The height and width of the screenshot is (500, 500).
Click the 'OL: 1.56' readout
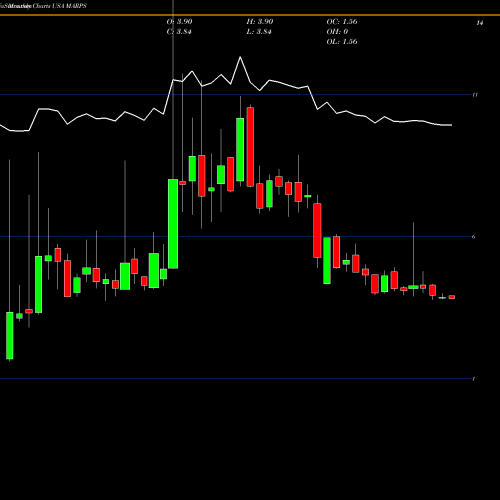(342, 42)
